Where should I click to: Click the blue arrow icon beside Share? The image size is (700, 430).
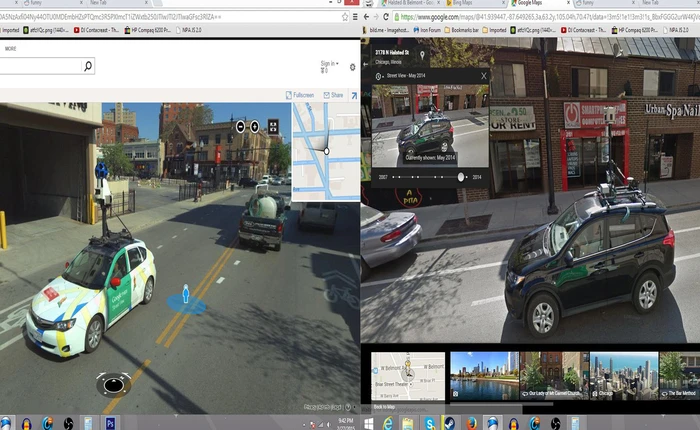pos(354,95)
